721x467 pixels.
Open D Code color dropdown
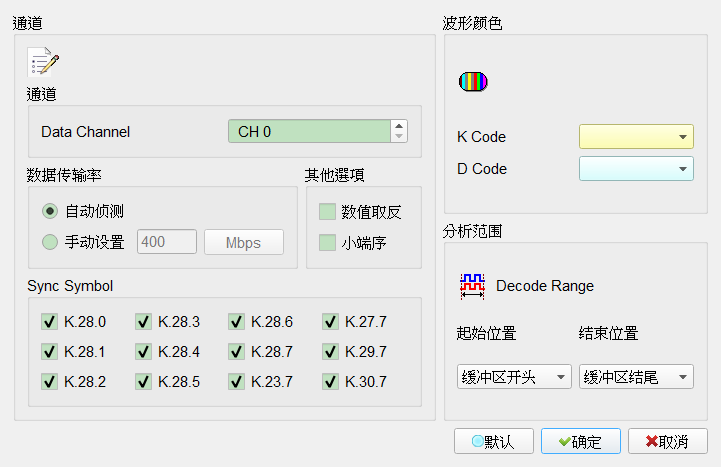636,169
